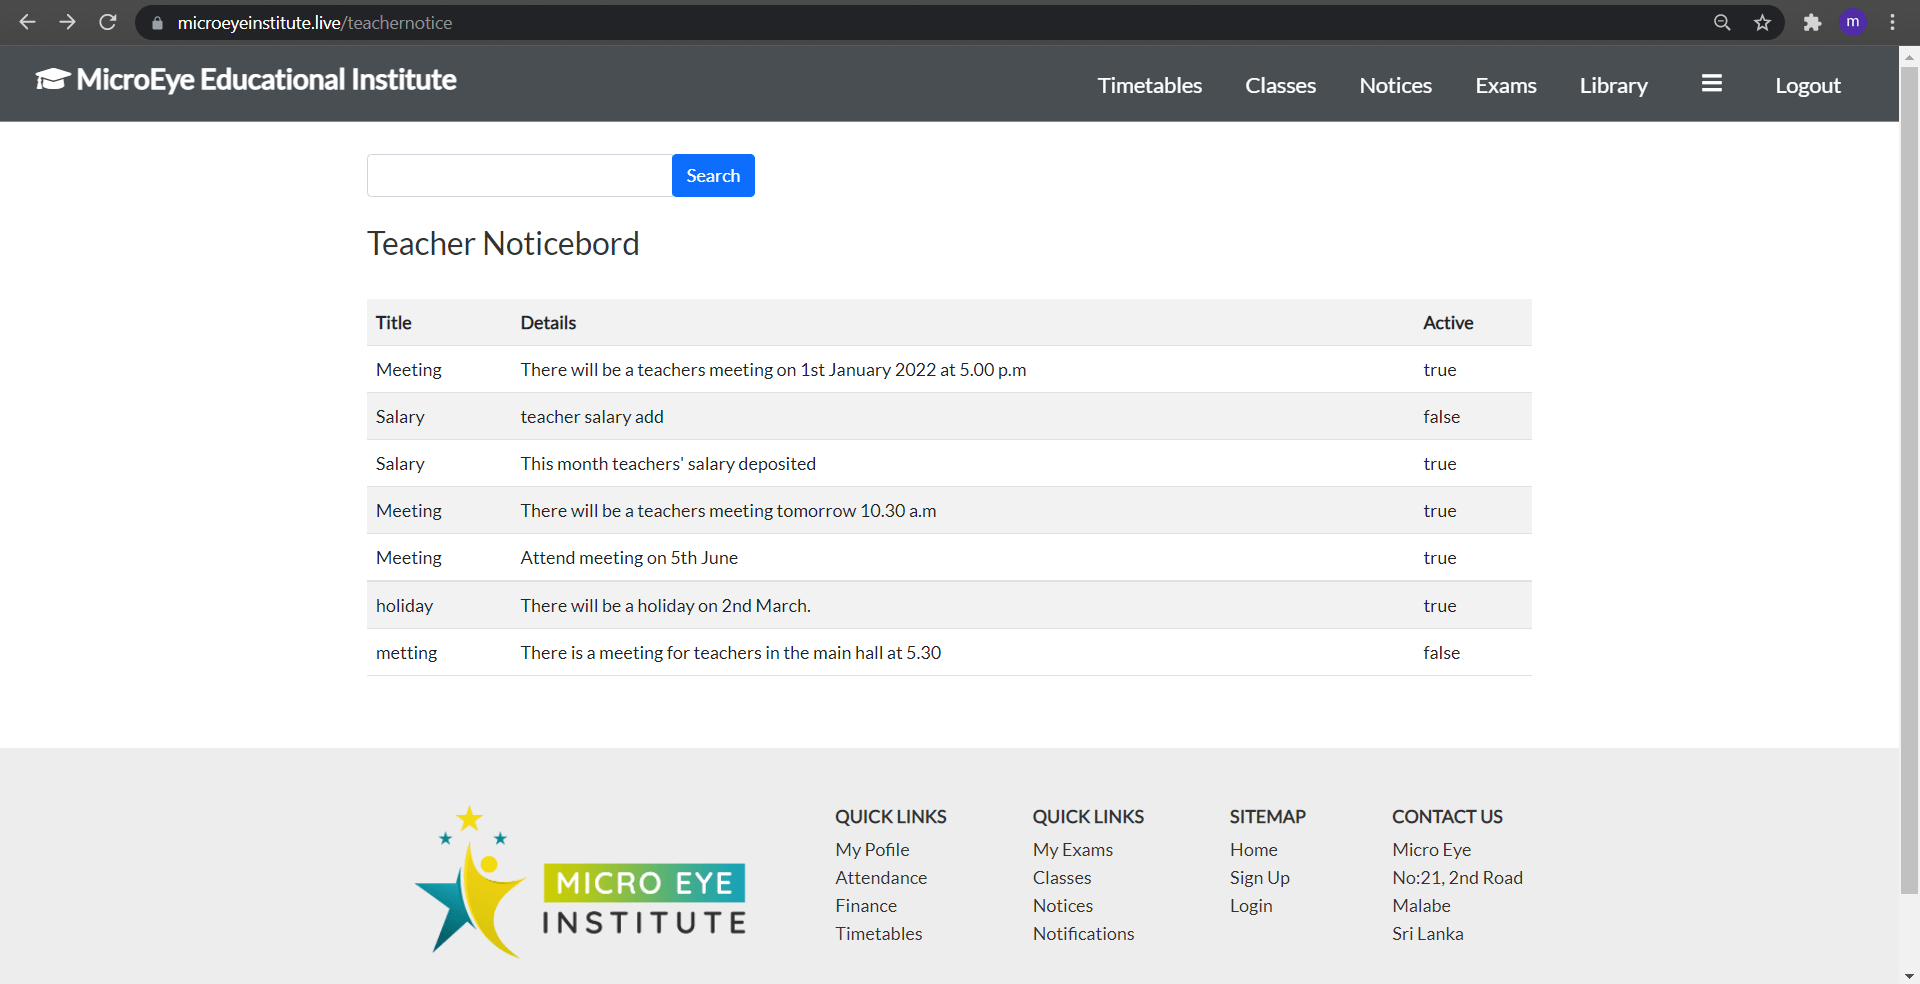Open Login sitemap link
Image resolution: width=1920 pixels, height=984 pixels.
pyautogui.click(x=1251, y=906)
